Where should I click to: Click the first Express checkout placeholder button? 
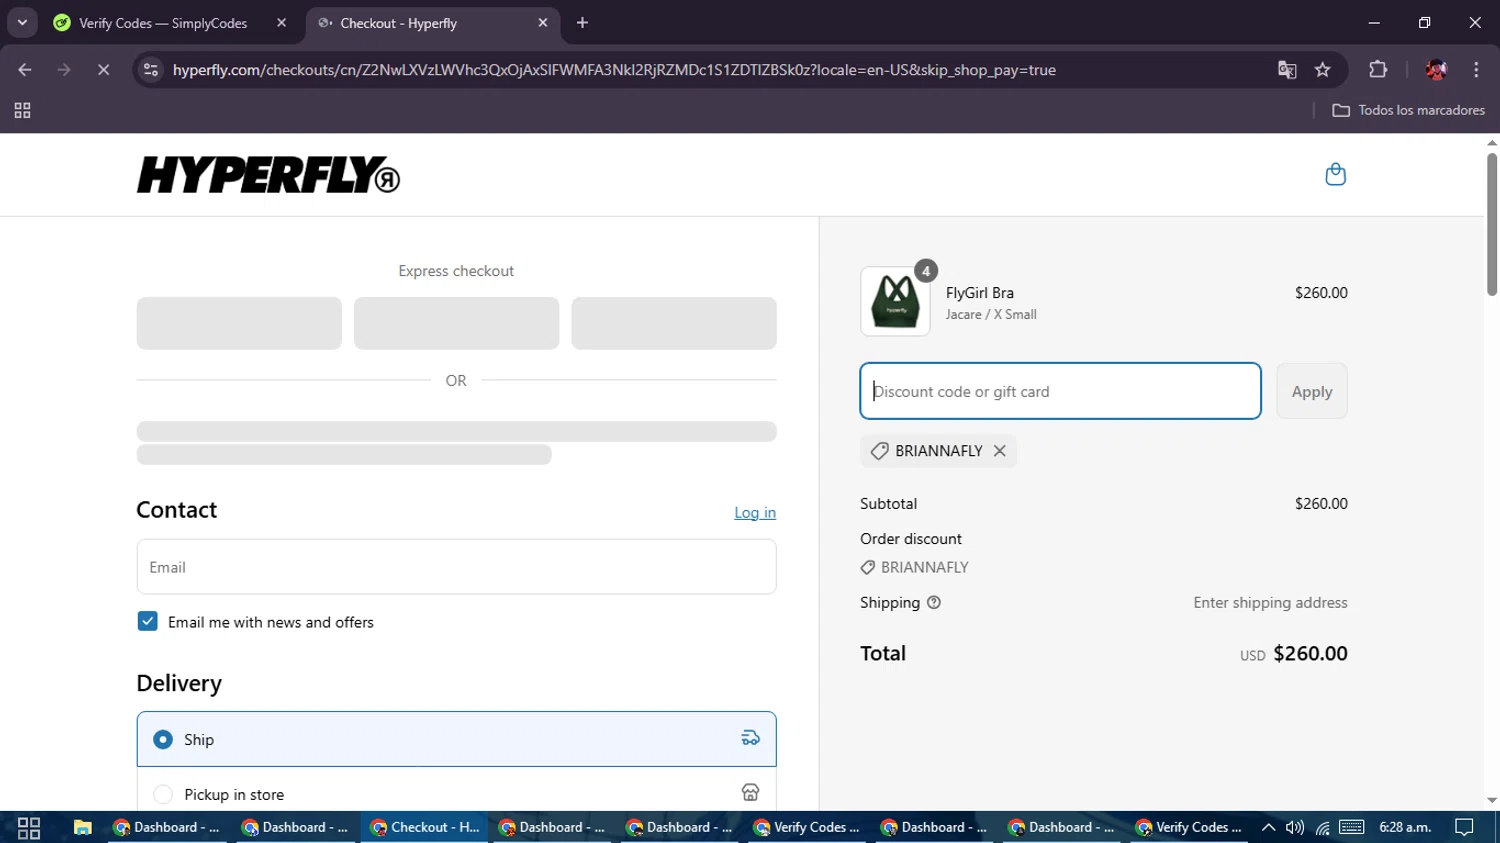(x=239, y=323)
